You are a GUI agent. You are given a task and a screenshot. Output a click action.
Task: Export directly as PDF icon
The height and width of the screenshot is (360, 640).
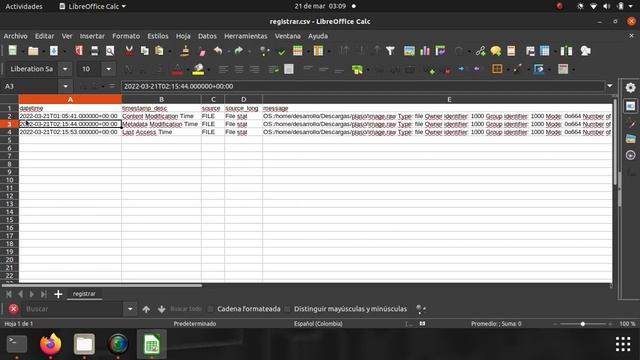coord(79,51)
